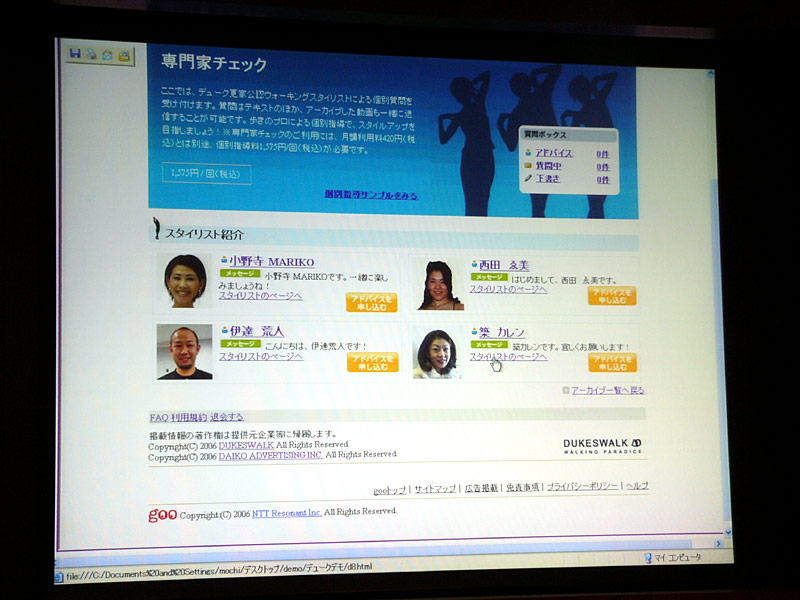Click the アーカイブ一覧へ戻る link
This screenshot has height=600, width=800.
(x=608, y=390)
